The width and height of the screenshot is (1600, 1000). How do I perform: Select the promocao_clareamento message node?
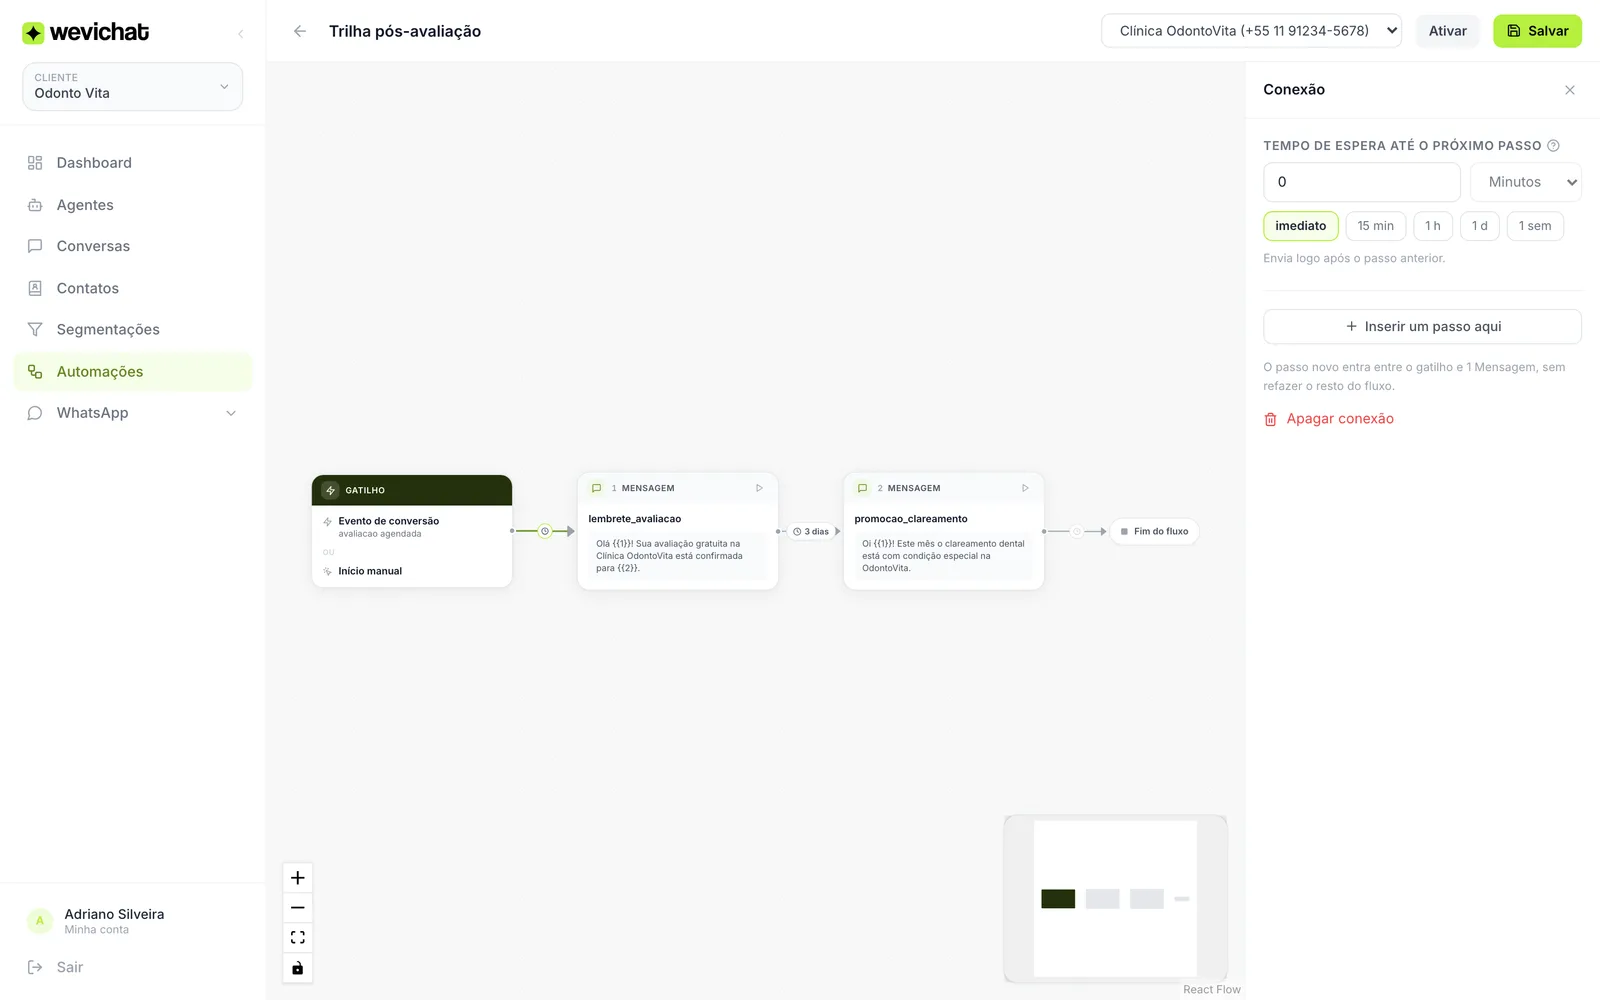[944, 531]
